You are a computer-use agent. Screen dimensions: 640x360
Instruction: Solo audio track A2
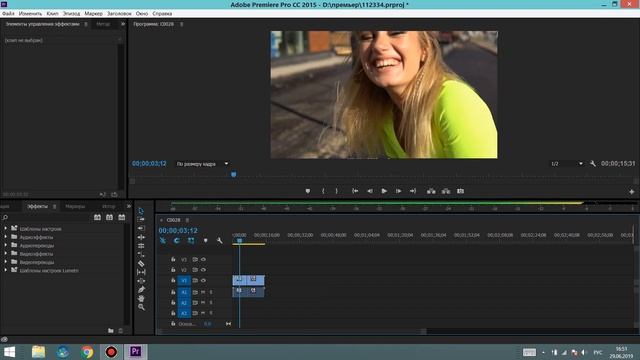pyautogui.click(x=211, y=303)
